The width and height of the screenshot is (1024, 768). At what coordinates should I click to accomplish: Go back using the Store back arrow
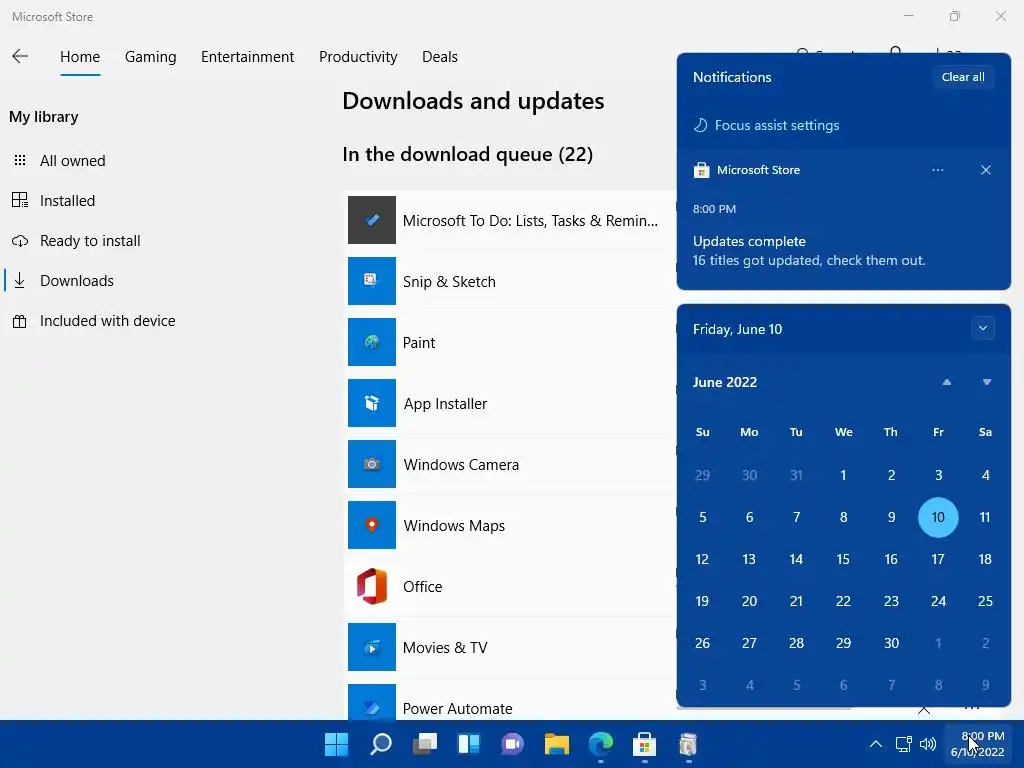[x=20, y=56]
